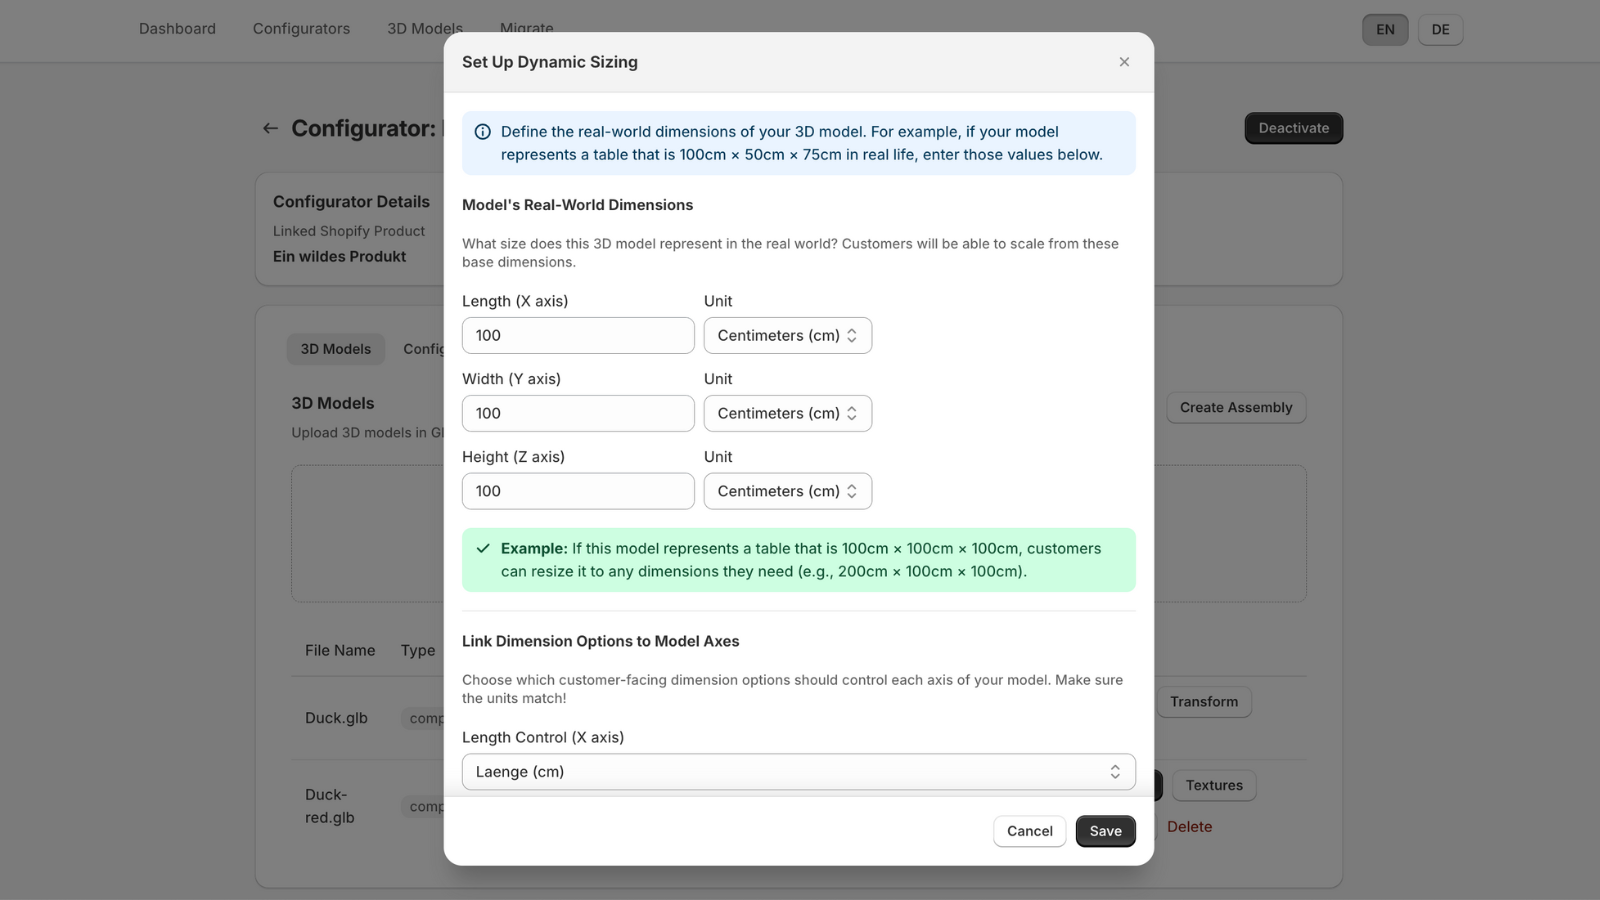Click the checkmark icon in the green example box
The width and height of the screenshot is (1600, 900).
coord(483,548)
